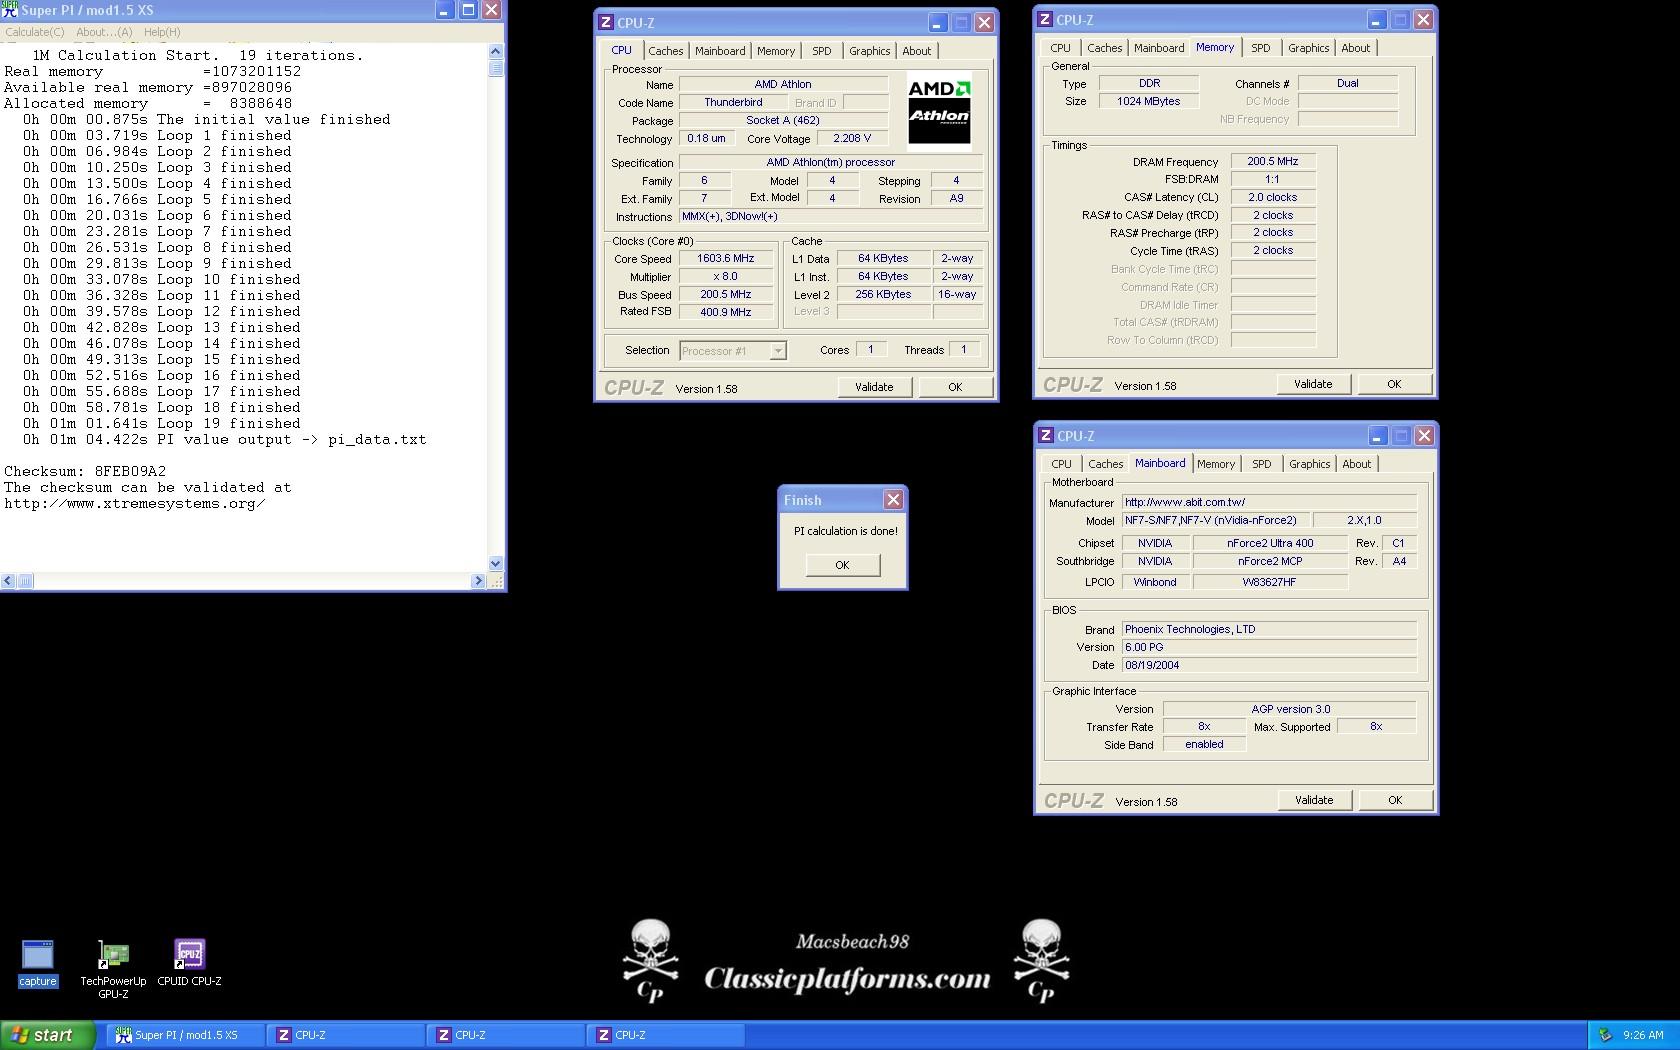Click OK in processor CPU-Z window
Screen dimensions: 1680x1050
pos(955,387)
